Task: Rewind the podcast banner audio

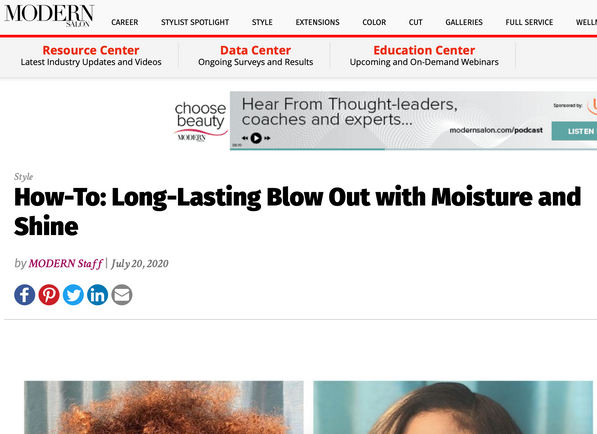Action: point(245,138)
